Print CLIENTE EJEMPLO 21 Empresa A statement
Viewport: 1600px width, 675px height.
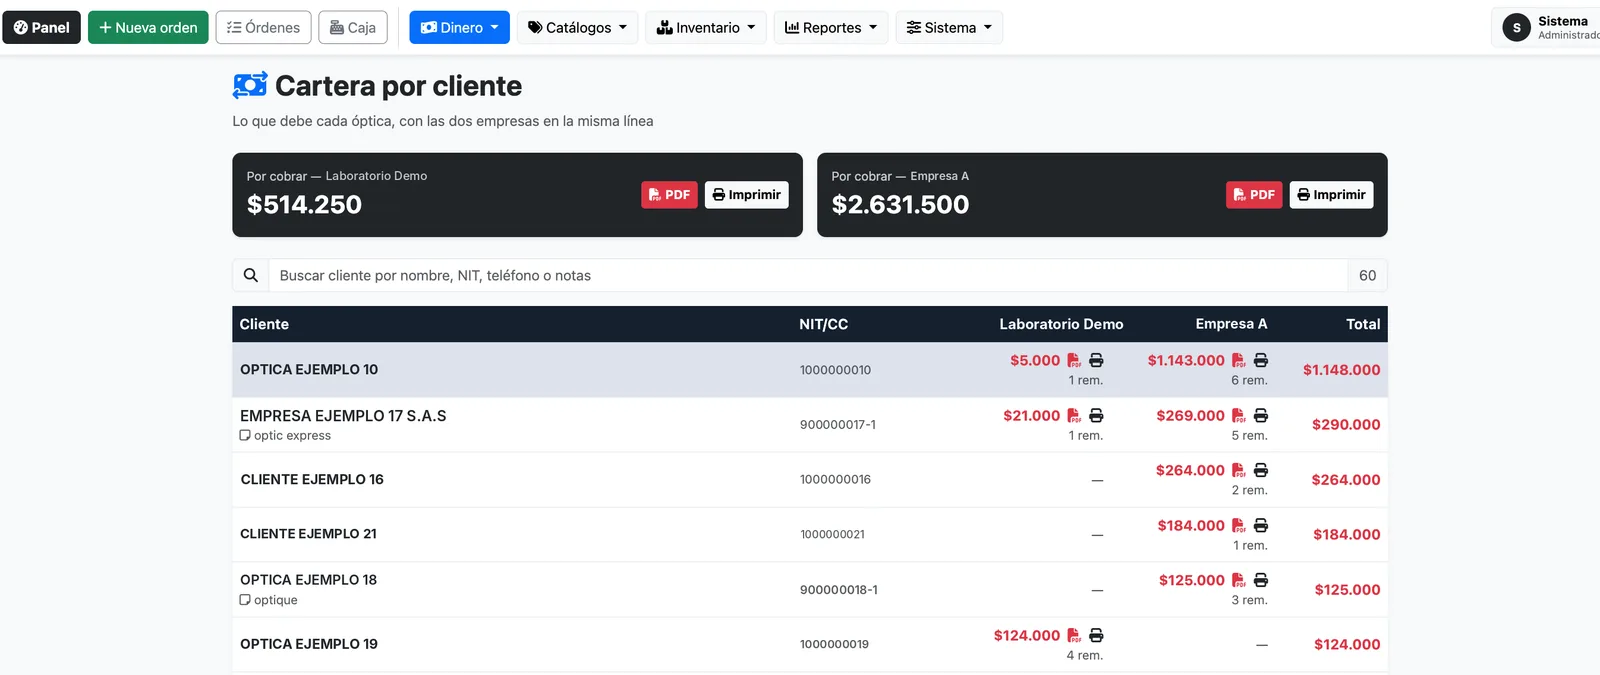(x=1261, y=525)
